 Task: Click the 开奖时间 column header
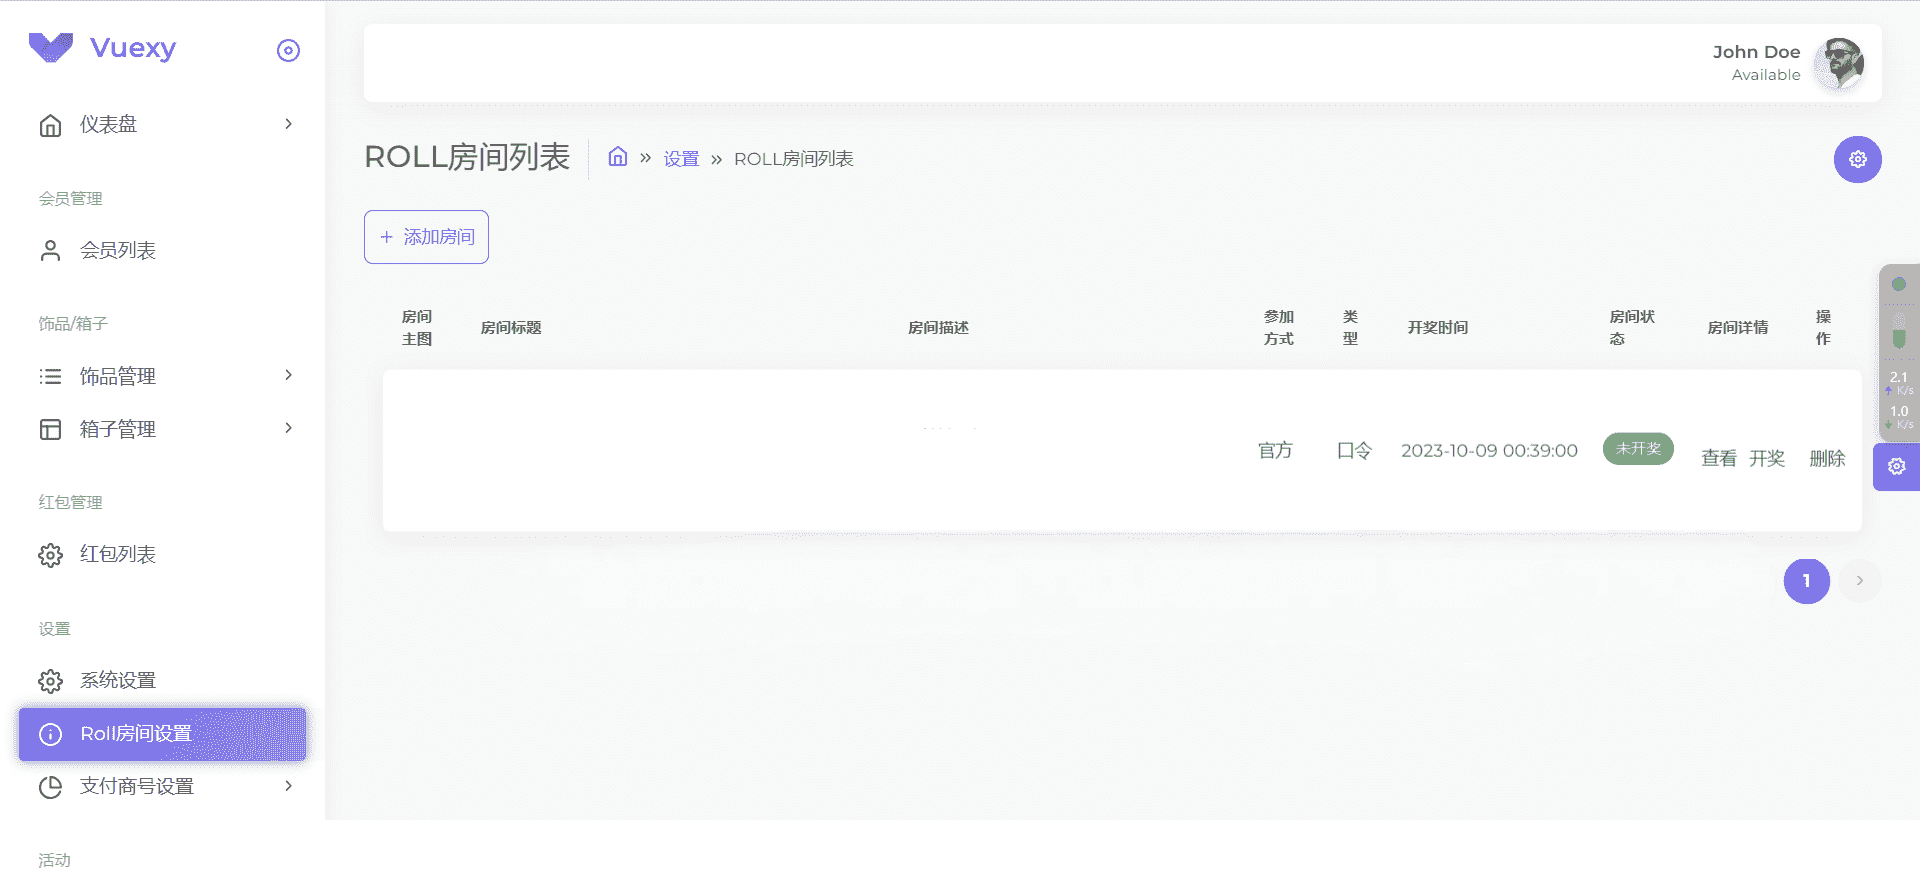pyautogui.click(x=1438, y=328)
